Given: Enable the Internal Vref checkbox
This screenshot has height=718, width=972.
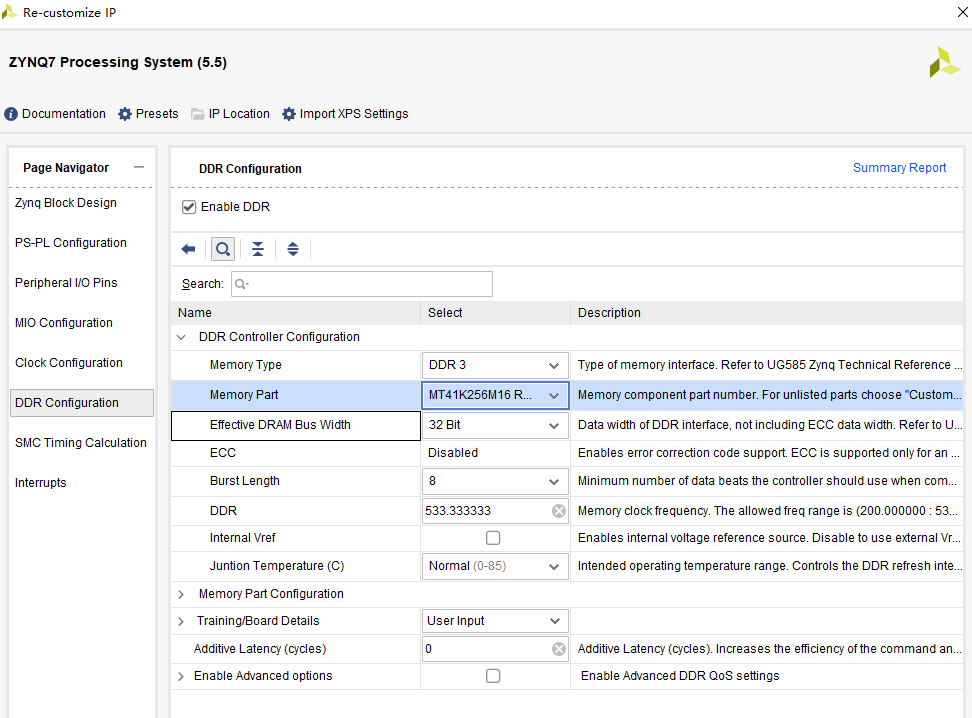Looking at the screenshot, I should (493, 538).
